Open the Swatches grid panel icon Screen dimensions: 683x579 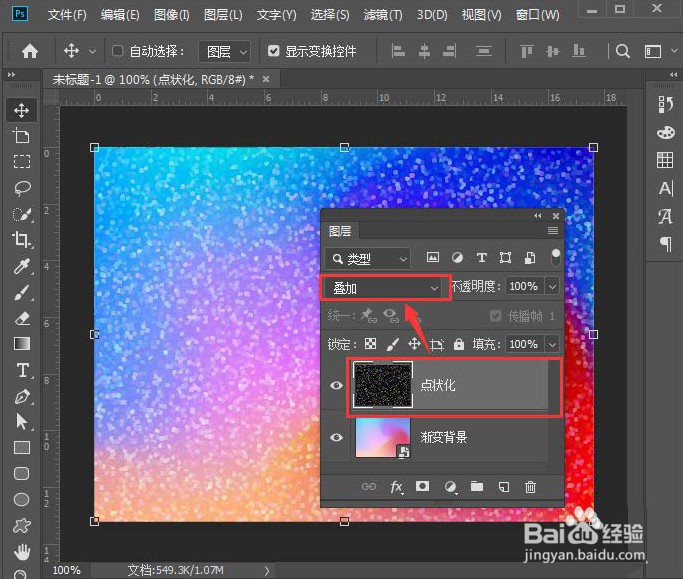[665, 160]
